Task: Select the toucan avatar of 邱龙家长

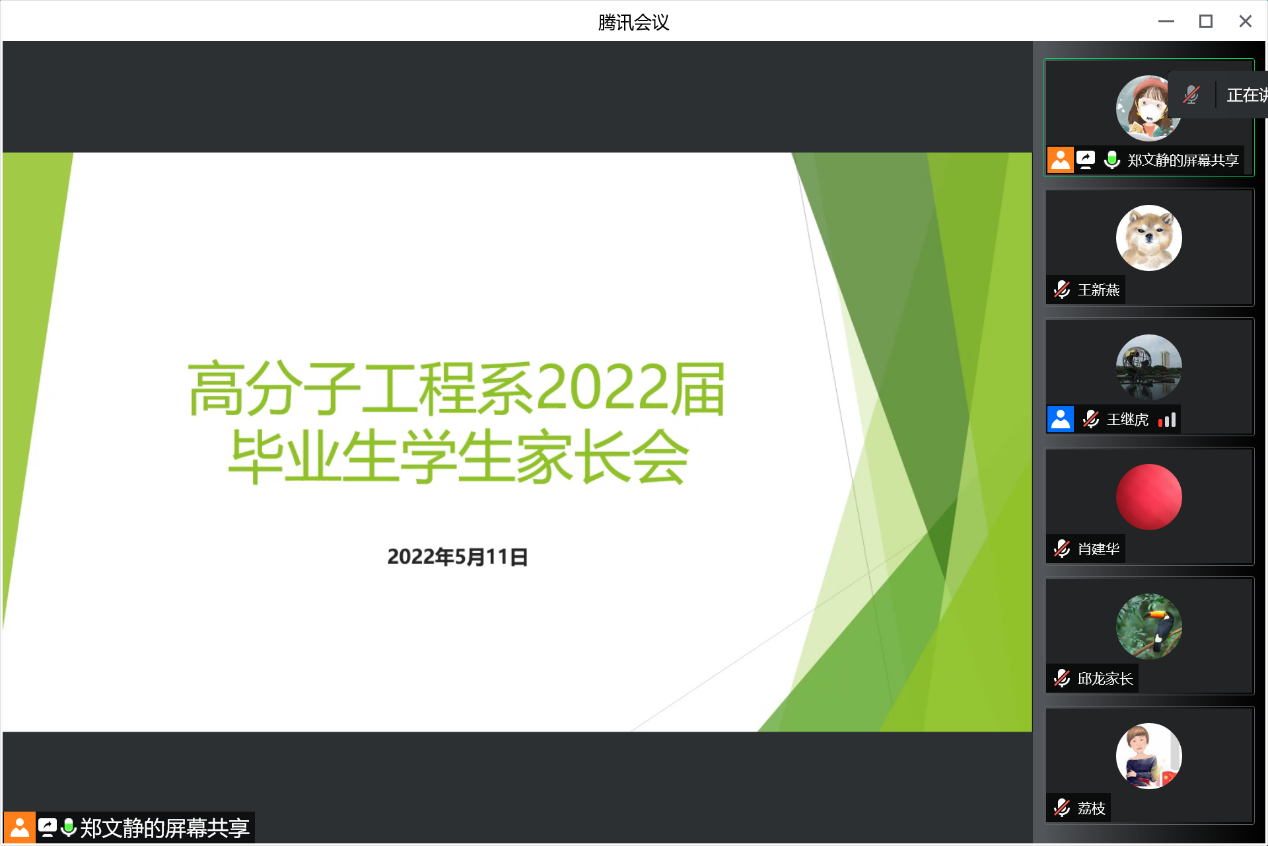Action: tap(1149, 626)
